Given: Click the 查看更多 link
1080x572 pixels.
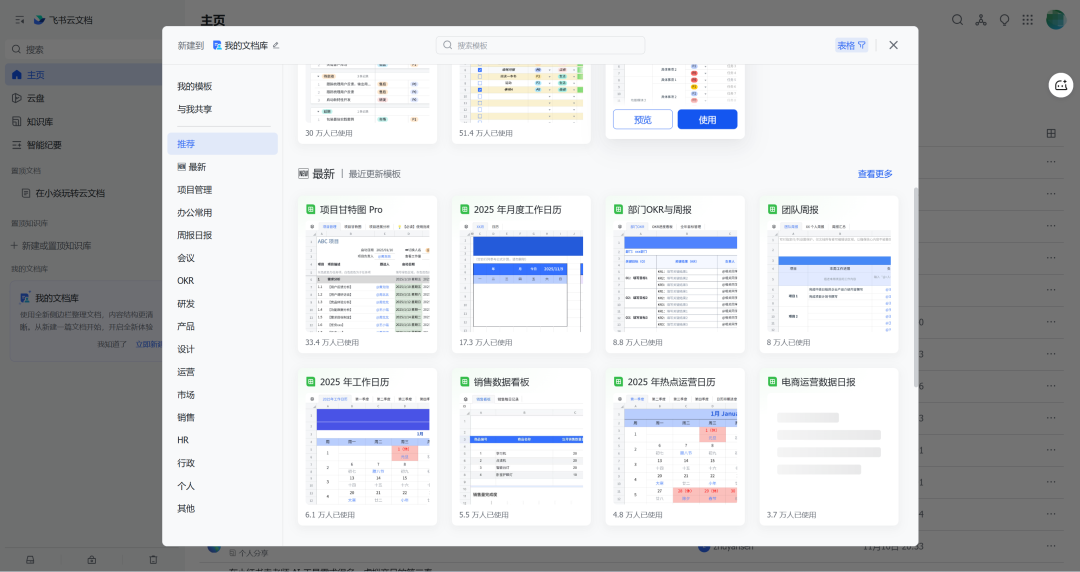Looking at the screenshot, I should [875, 174].
